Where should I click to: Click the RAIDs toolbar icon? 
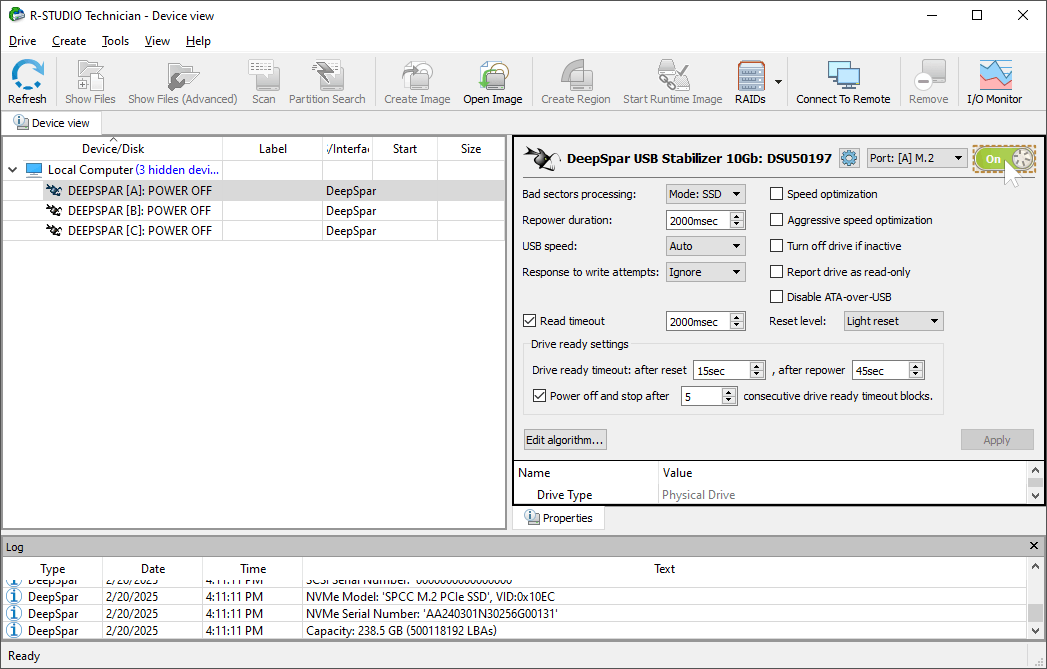751,81
